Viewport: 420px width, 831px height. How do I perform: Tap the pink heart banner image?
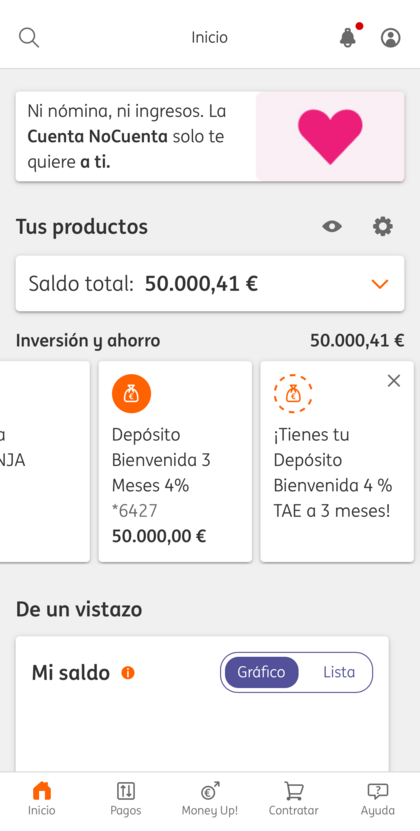[x=330, y=137]
